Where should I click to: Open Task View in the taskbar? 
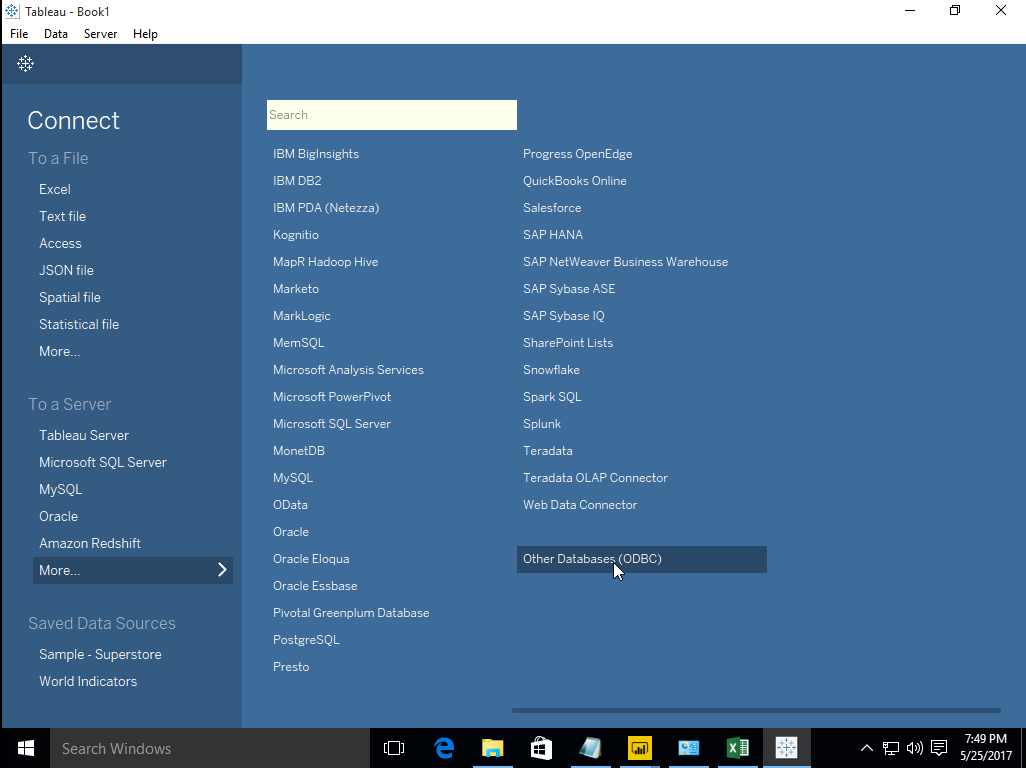click(394, 748)
